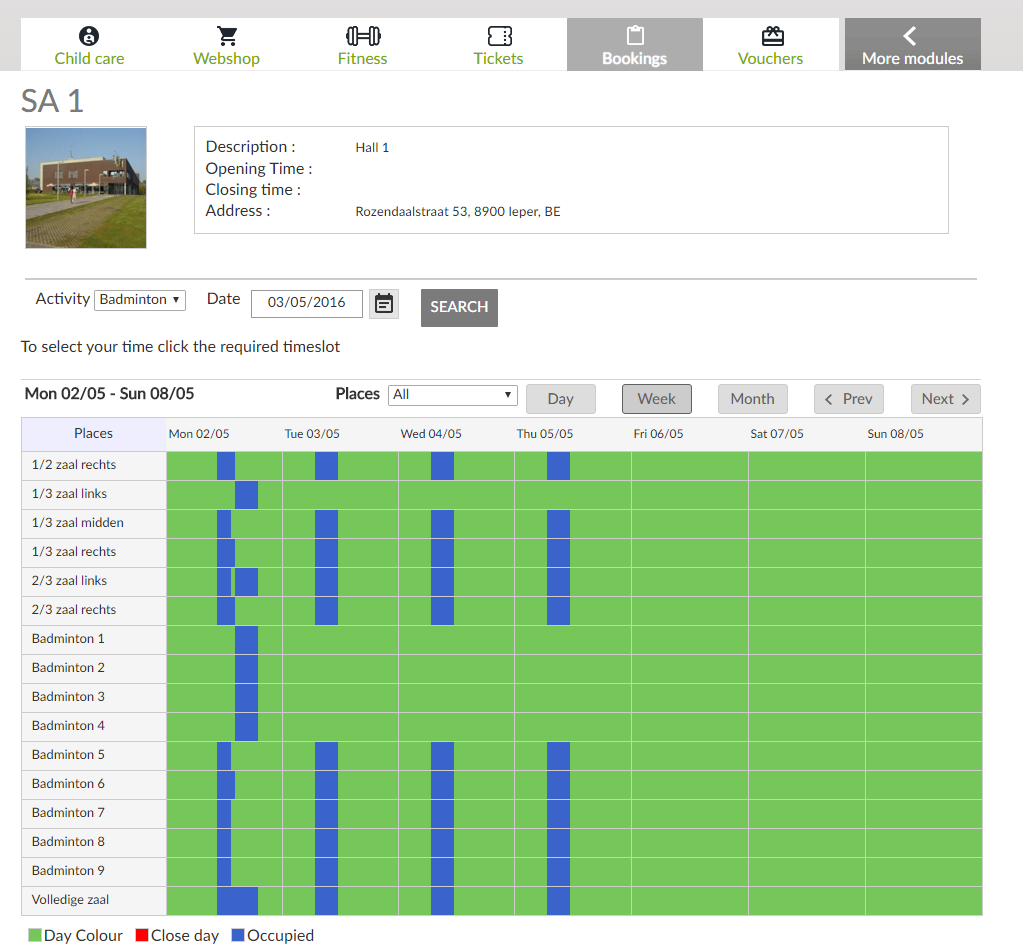1023x950 pixels.
Task: Click the Bookings clipboard icon
Action: pos(635,37)
